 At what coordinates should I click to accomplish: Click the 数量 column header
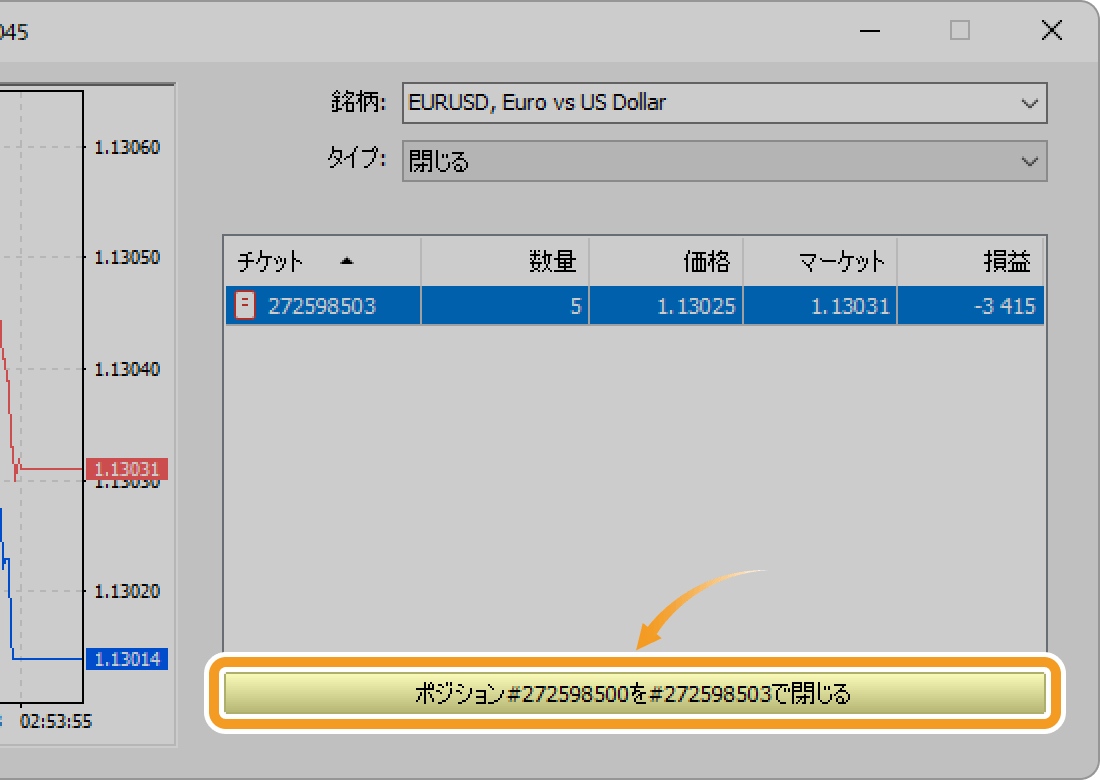pyautogui.click(x=550, y=261)
